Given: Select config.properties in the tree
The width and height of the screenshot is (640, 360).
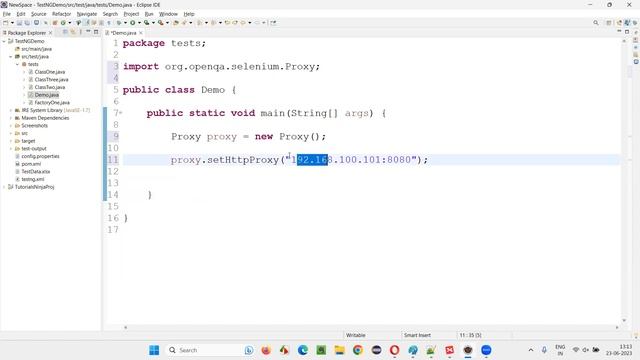Looking at the screenshot, I should [x=40, y=156].
